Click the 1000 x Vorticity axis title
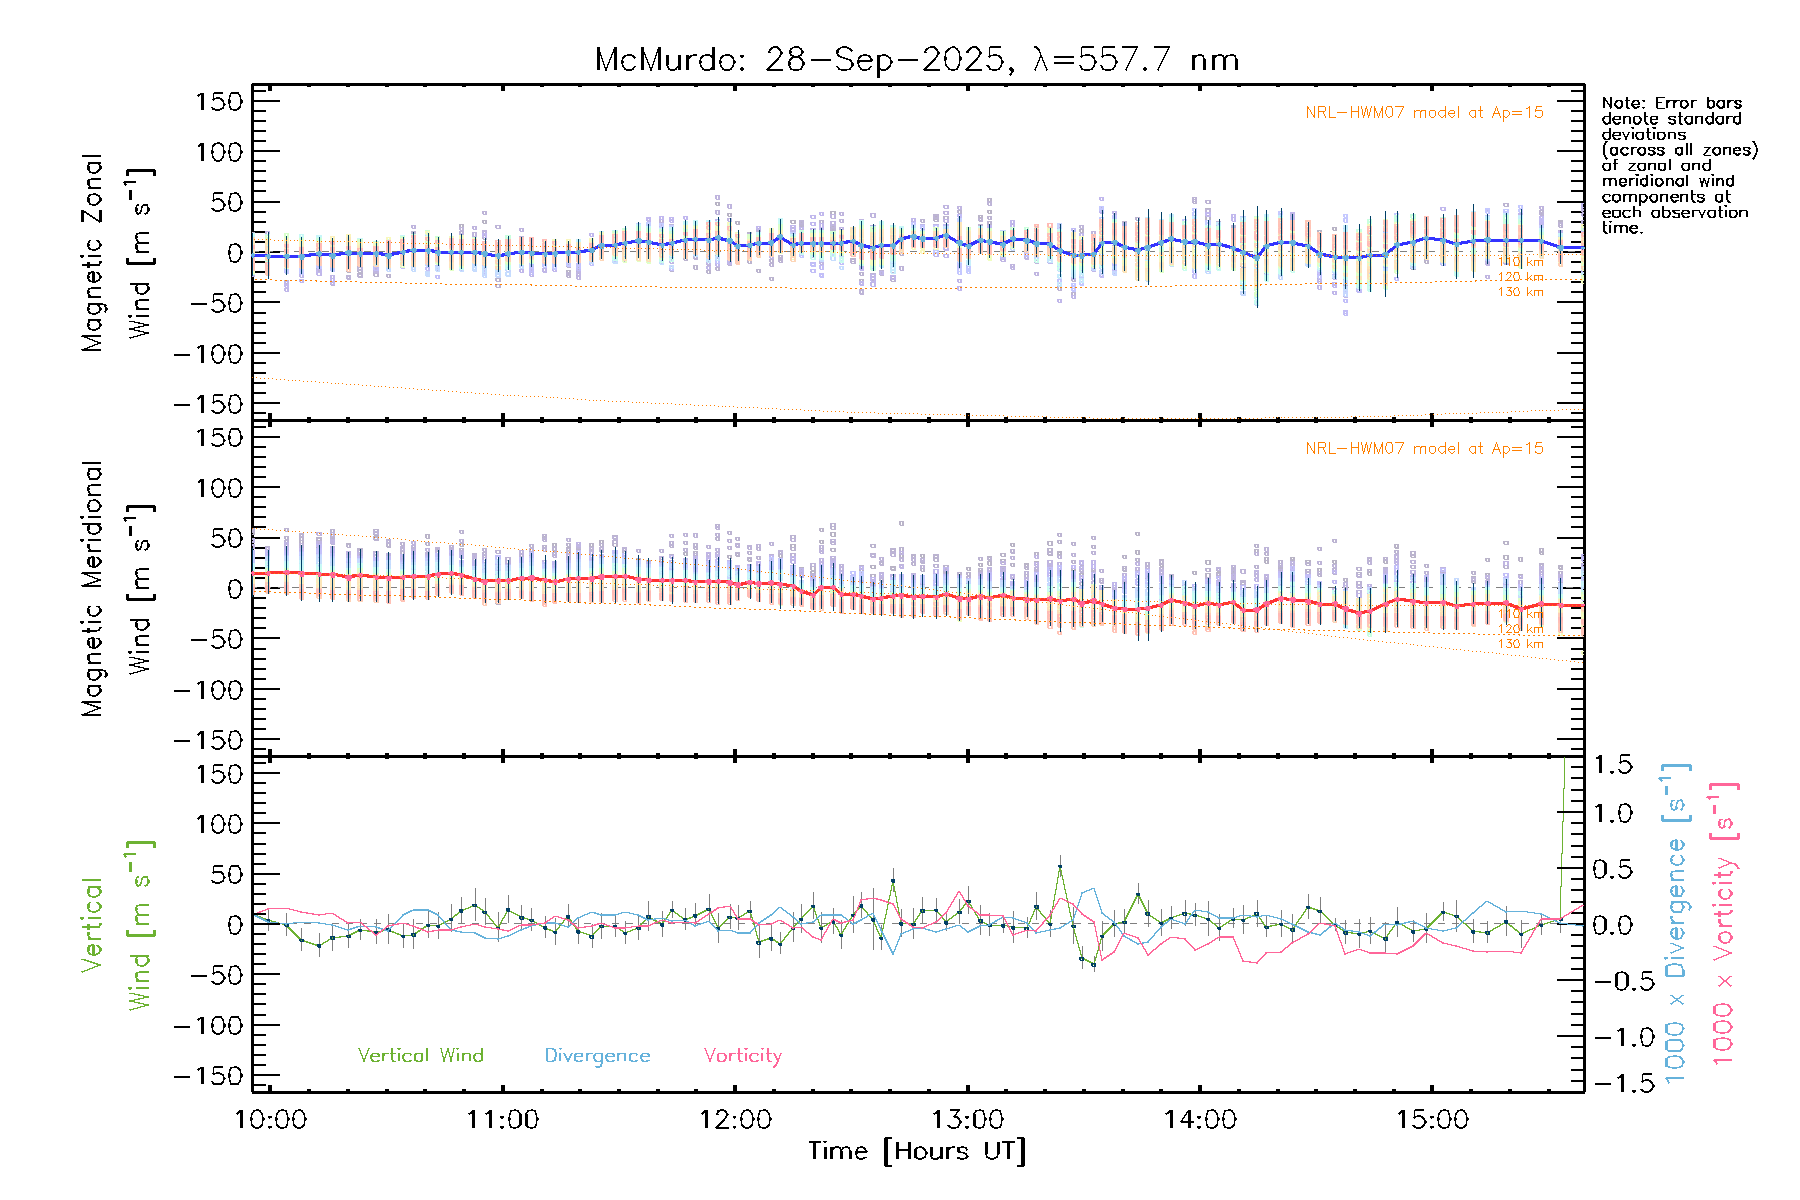Image resolution: width=1800 pixels, height=1200 pixels. click(1724, 924)
